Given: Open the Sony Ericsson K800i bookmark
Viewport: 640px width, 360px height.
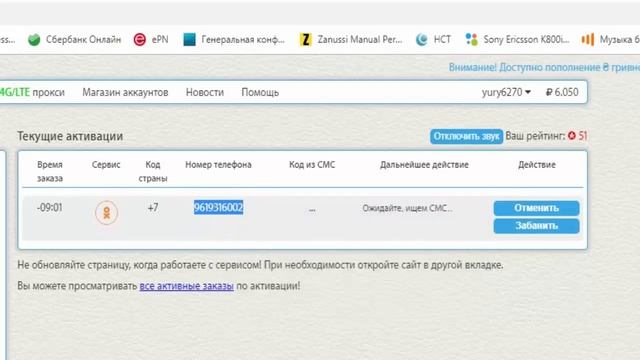Looking at the screenshot, I should tap(517, 40).
